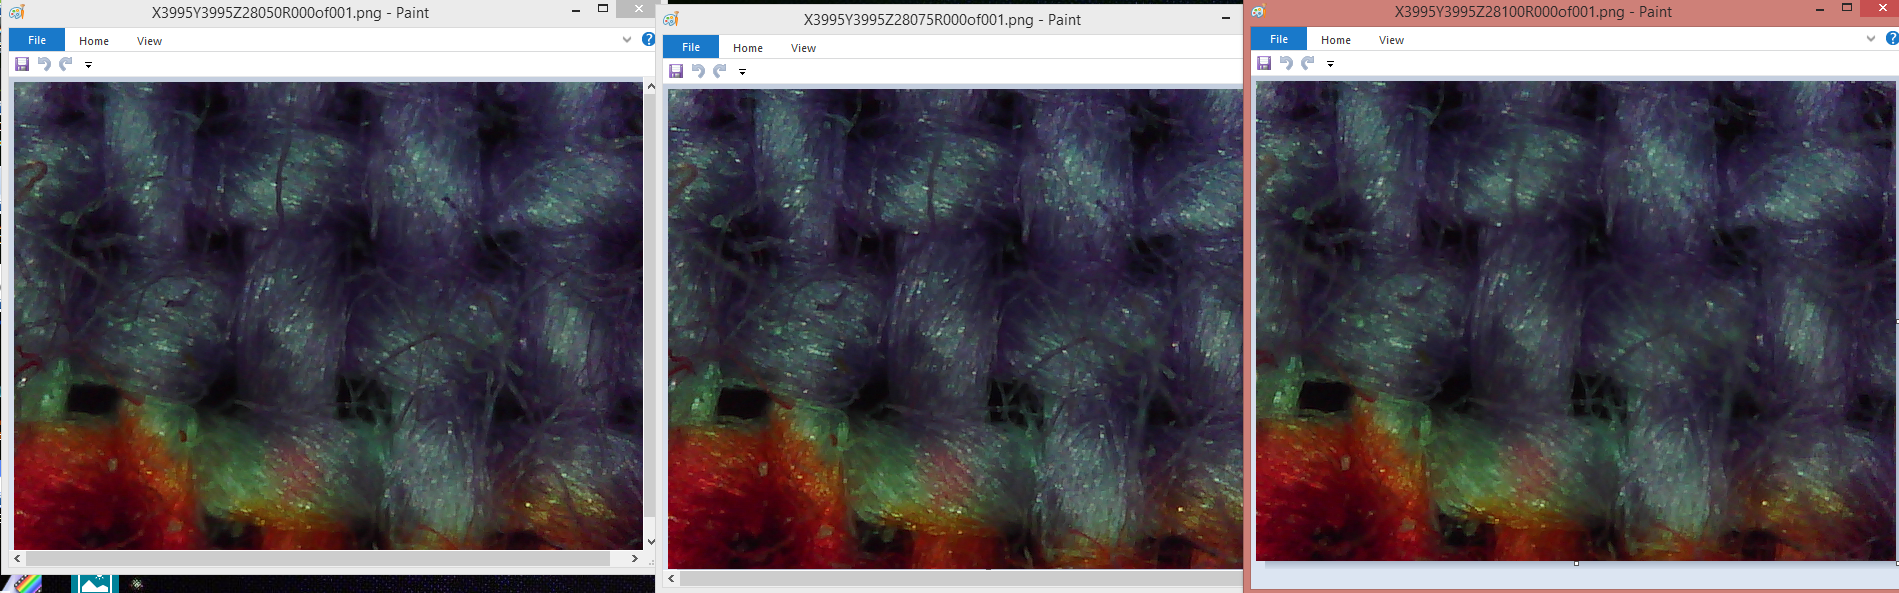
Task: Click Save icon in the Z28050 Paint window
Action: (x=22, y=64)
